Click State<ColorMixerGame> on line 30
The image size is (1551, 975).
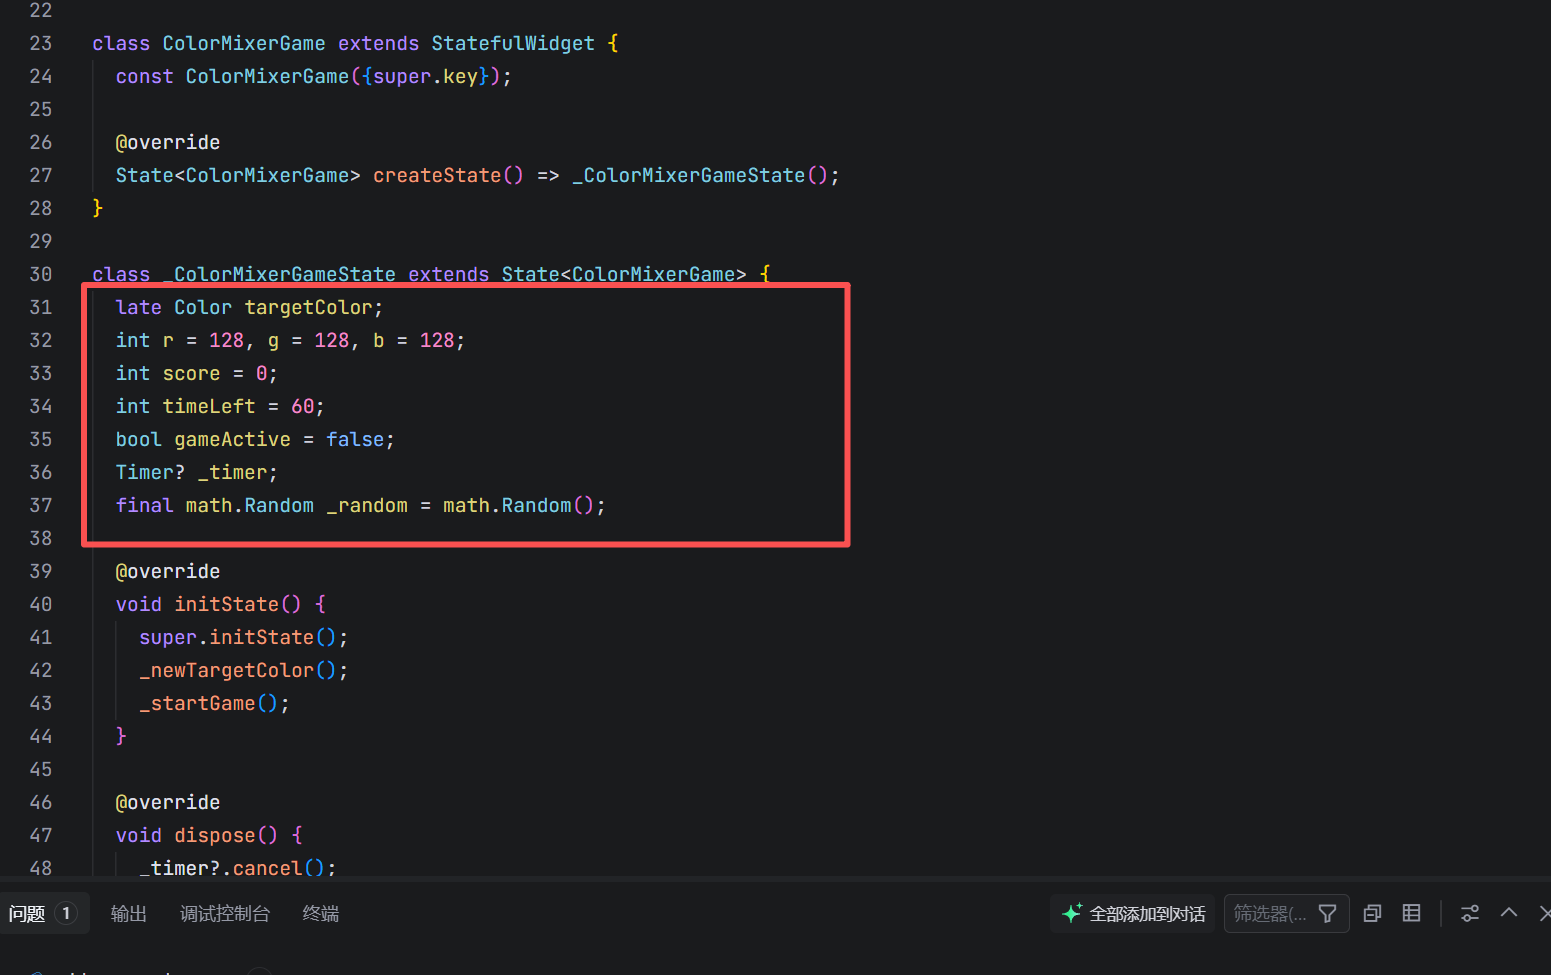(x=624, y=275)
